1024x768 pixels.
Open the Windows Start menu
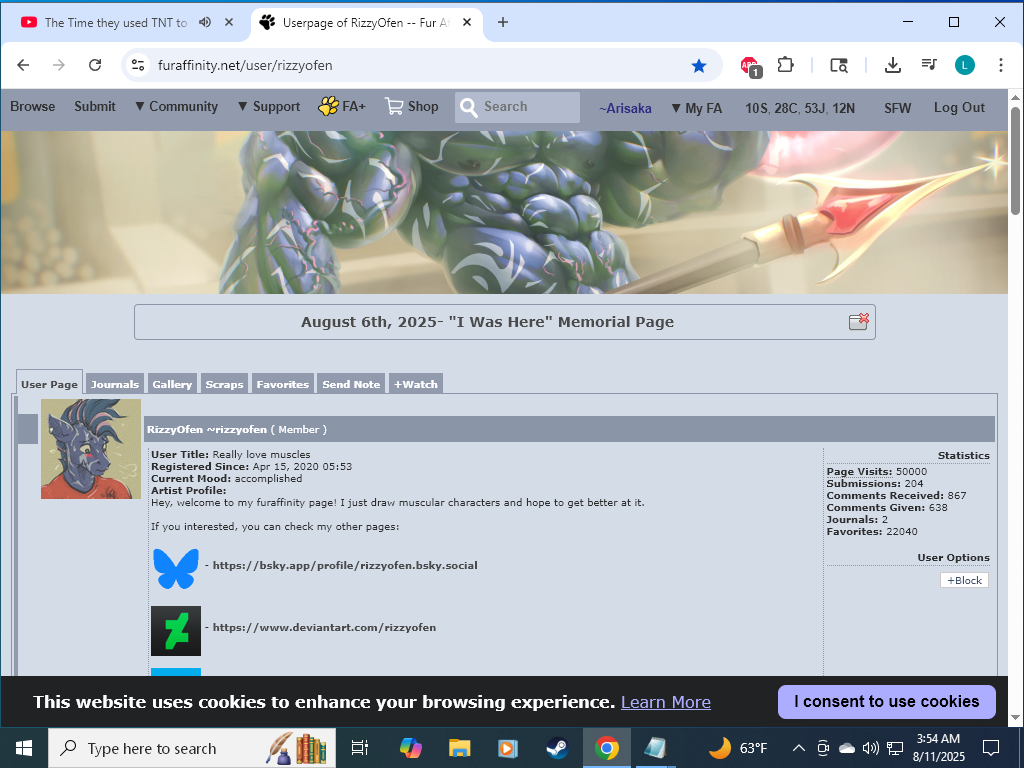point(24,748)
